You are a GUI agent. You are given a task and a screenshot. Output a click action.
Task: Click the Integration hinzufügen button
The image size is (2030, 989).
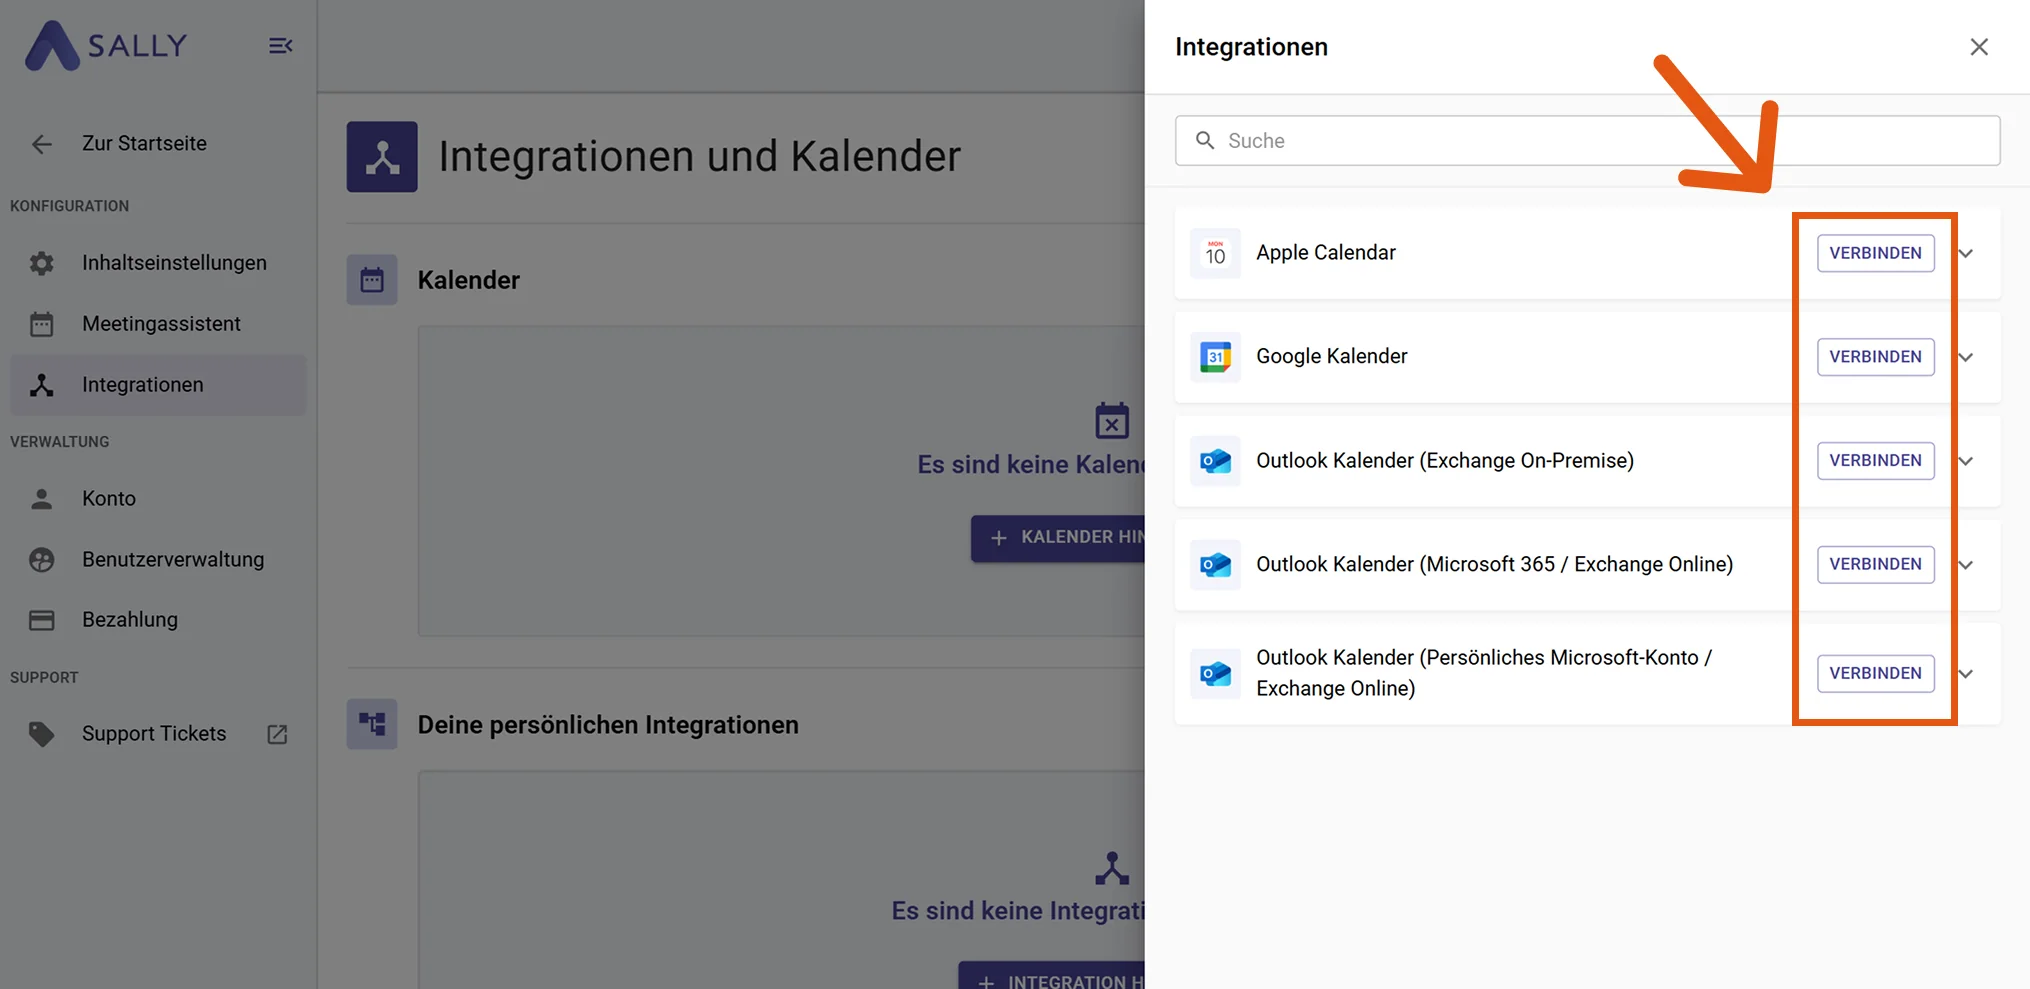click(1052, 976)
